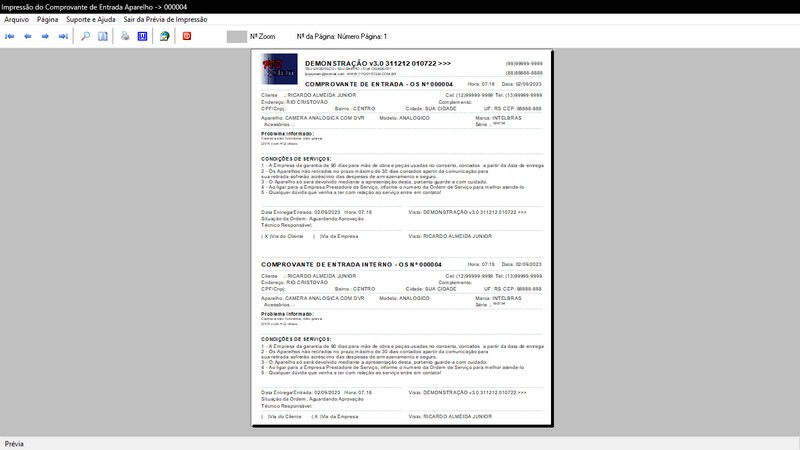The height and width of the screenshot is (450, 800).
Task: Open the Página menu
Action: (x=48, y=19)
